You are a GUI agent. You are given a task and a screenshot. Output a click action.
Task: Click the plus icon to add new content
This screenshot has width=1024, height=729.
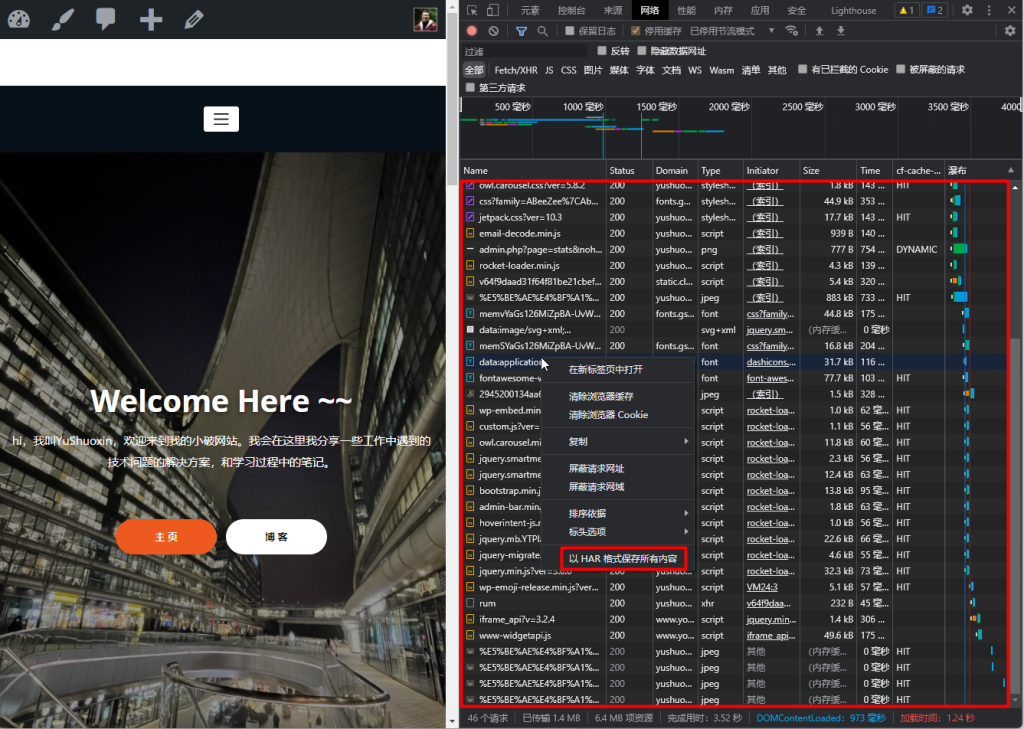coord(151,19)
